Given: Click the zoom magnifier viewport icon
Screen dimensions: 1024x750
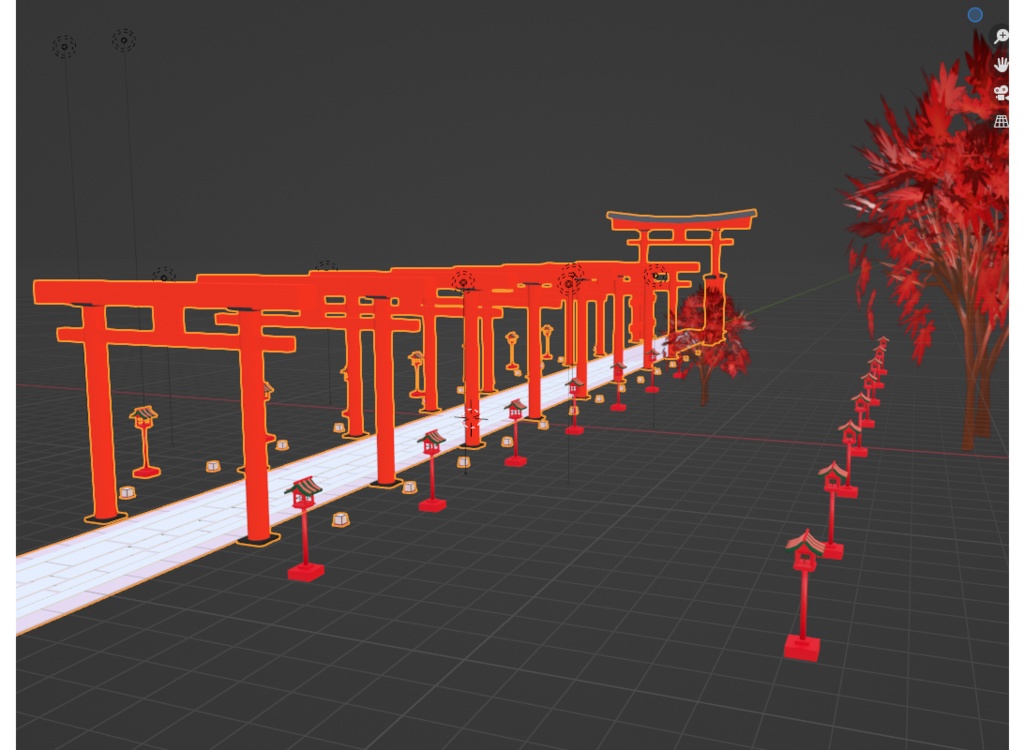Looking at the screenshot, I should pyautogui.click(x=1000, y=36).
